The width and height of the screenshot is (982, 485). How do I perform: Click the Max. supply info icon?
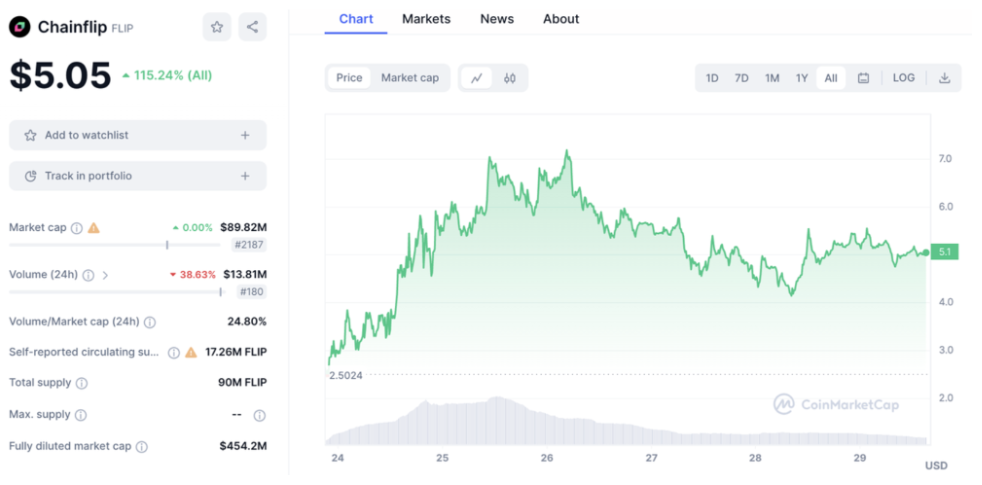click(x=81, y=415)
